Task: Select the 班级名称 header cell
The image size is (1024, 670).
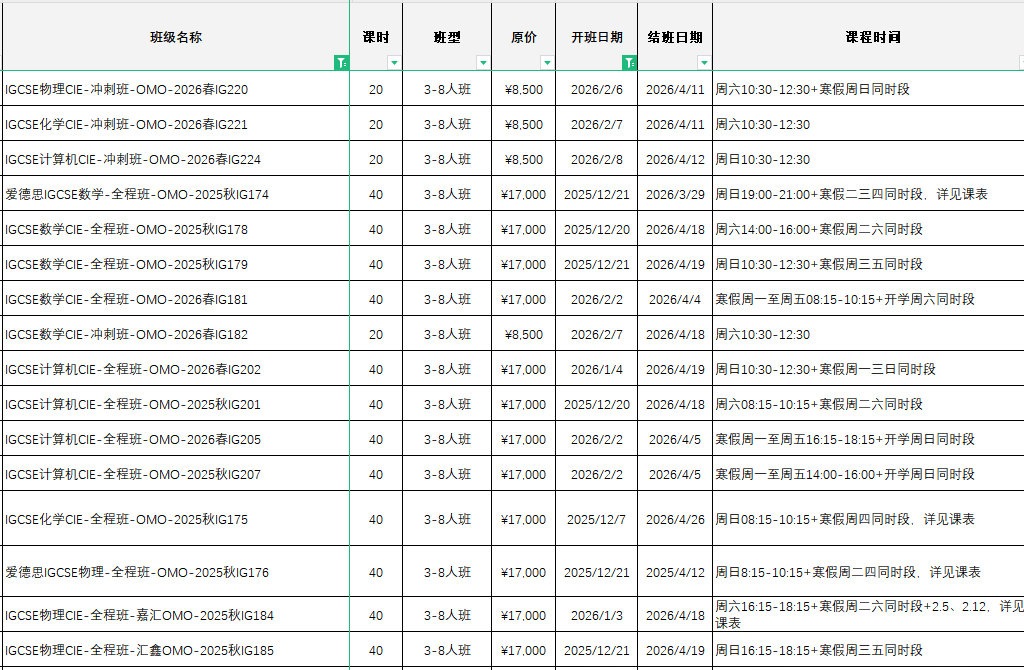Action: click(x=176, y=37)
